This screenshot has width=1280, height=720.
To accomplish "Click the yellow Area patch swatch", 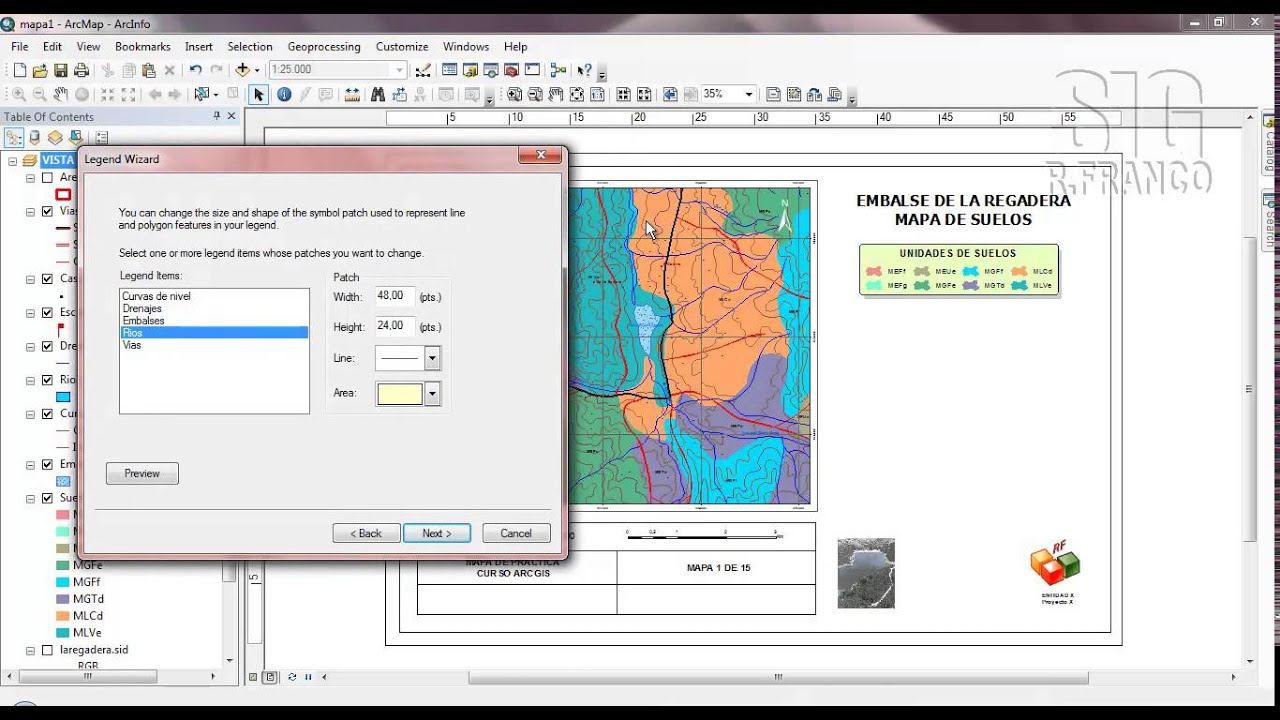I will click(x=399, y=394).
